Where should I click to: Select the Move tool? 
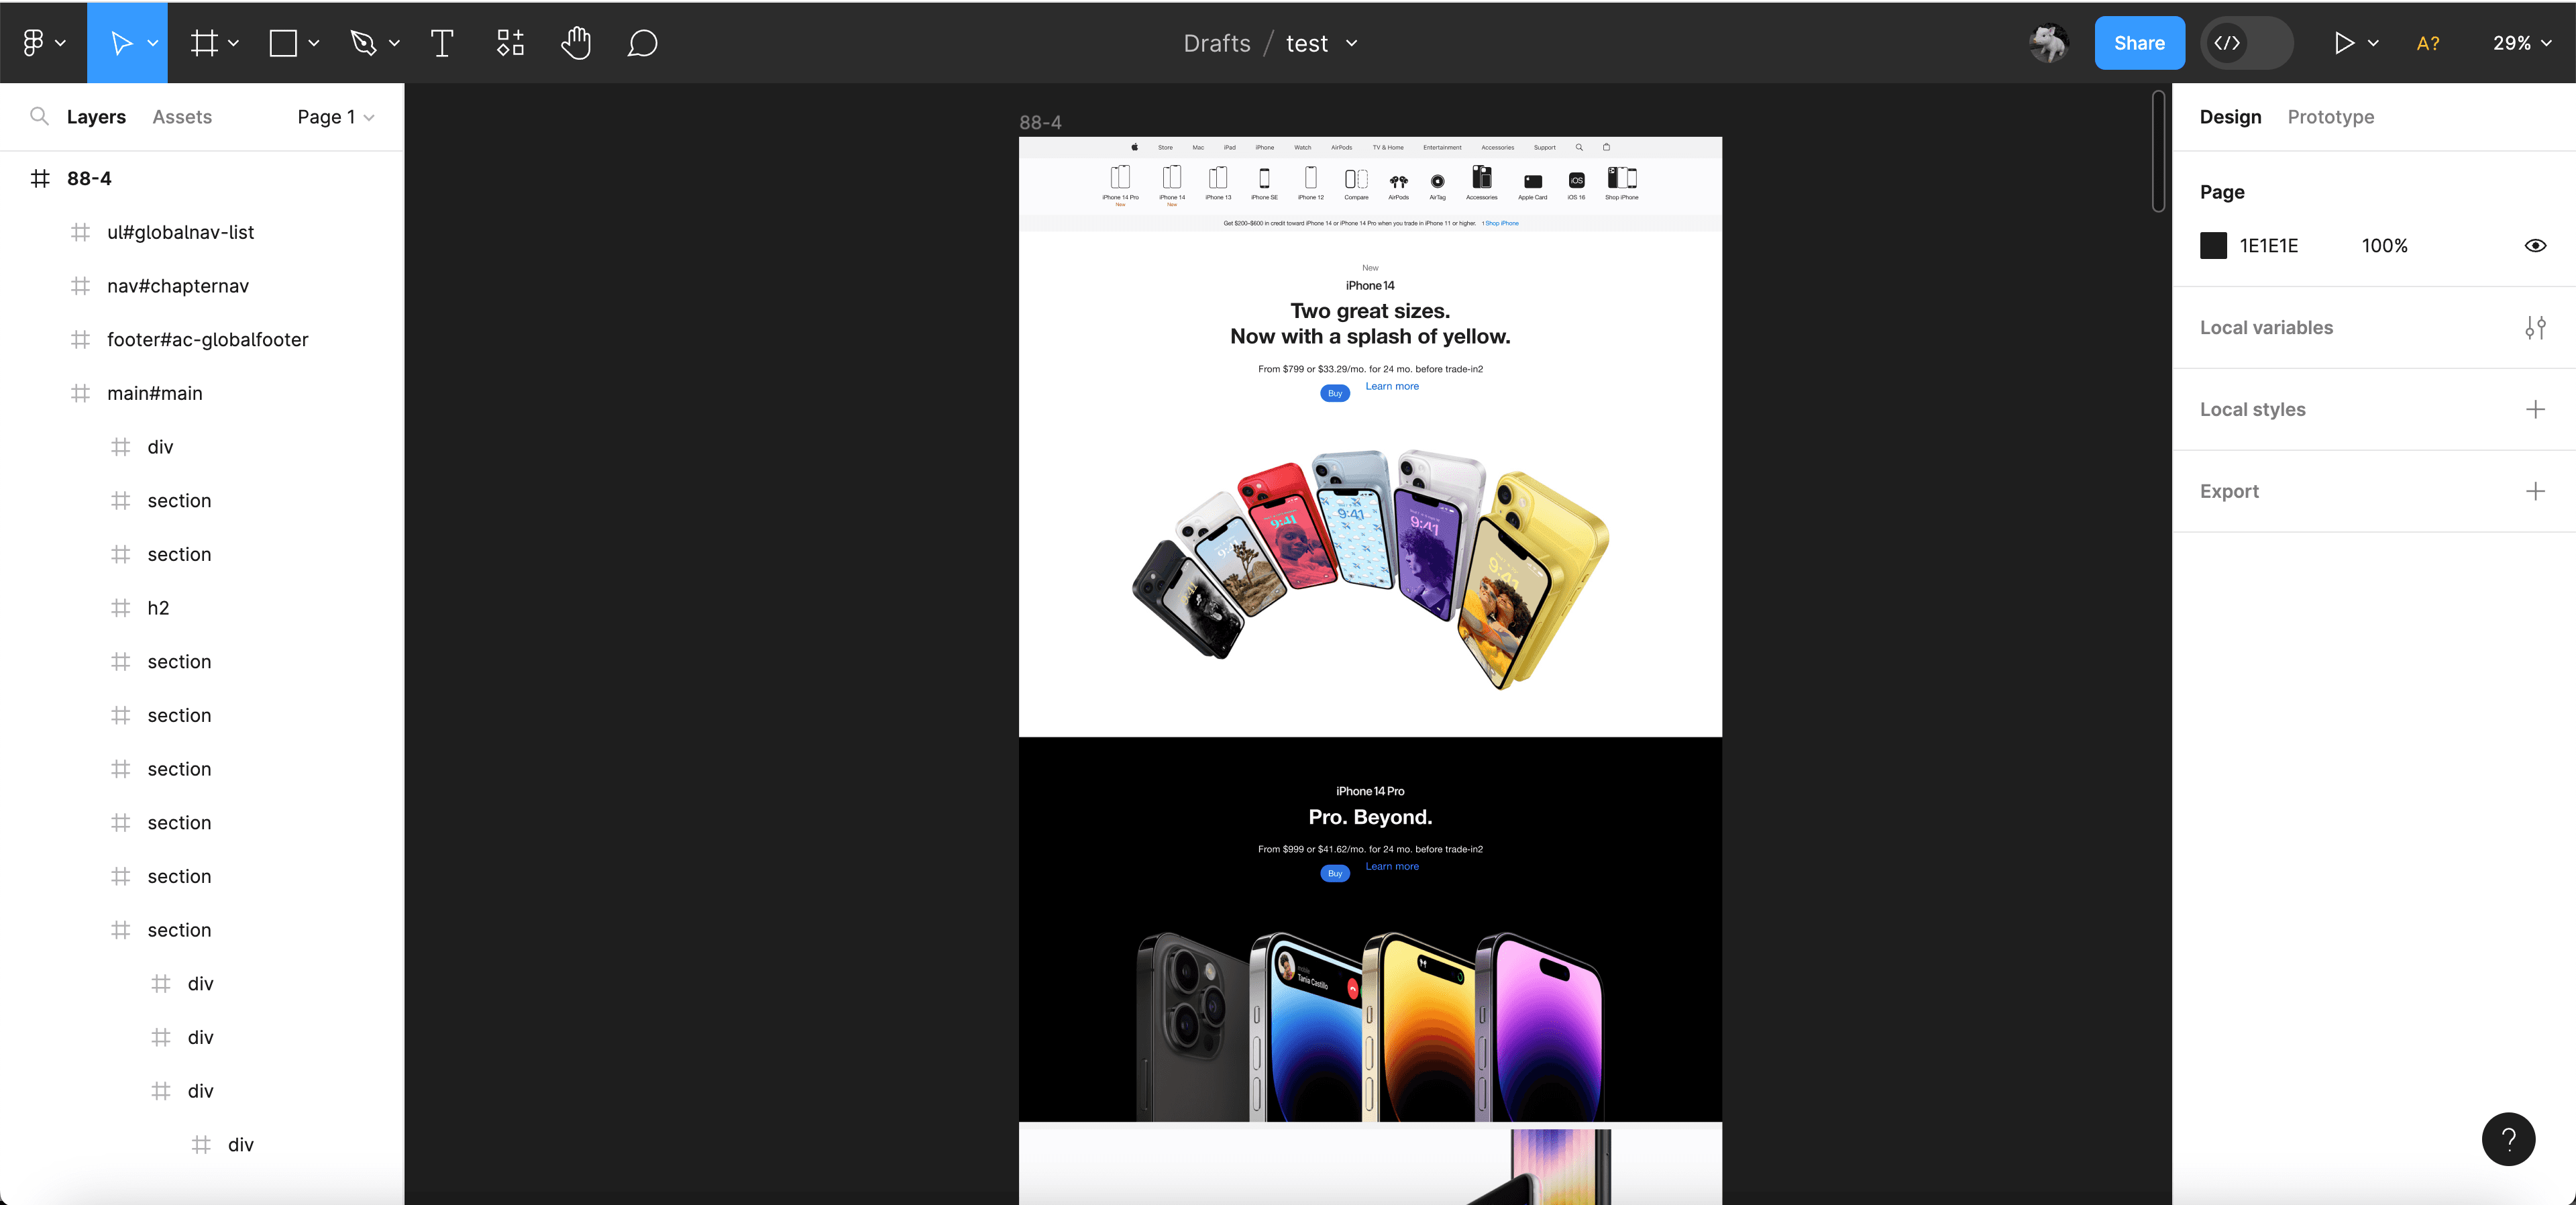[121, 43]
